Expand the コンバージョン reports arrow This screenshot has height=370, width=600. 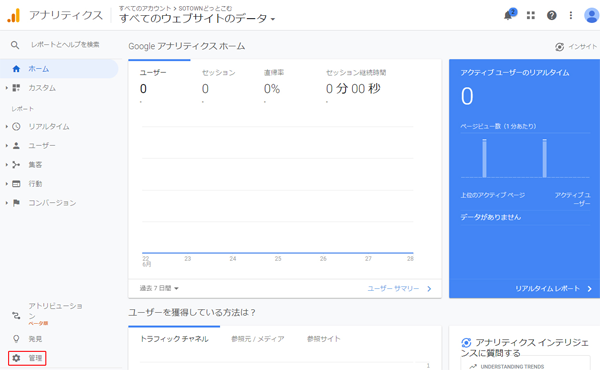click(x=7, y=203)
